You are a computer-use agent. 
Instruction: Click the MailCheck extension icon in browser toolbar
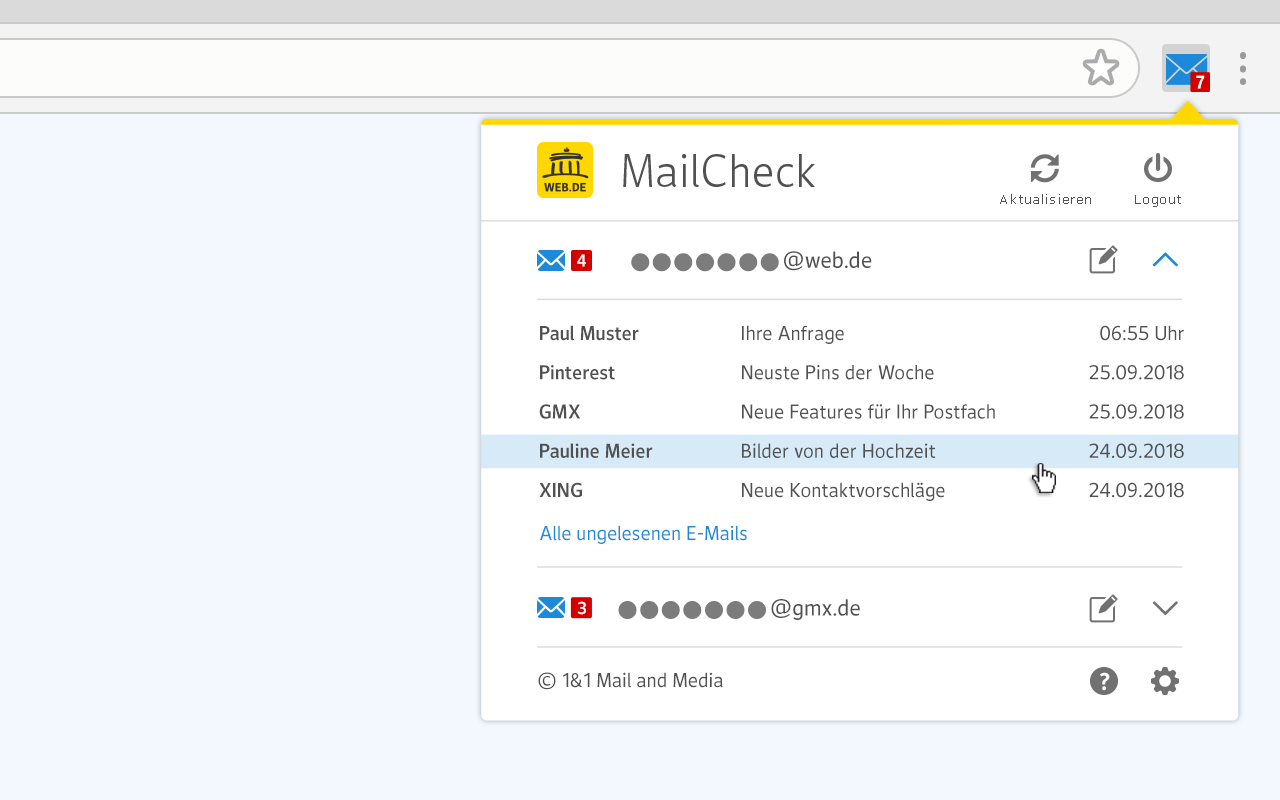pos(1186,67)
